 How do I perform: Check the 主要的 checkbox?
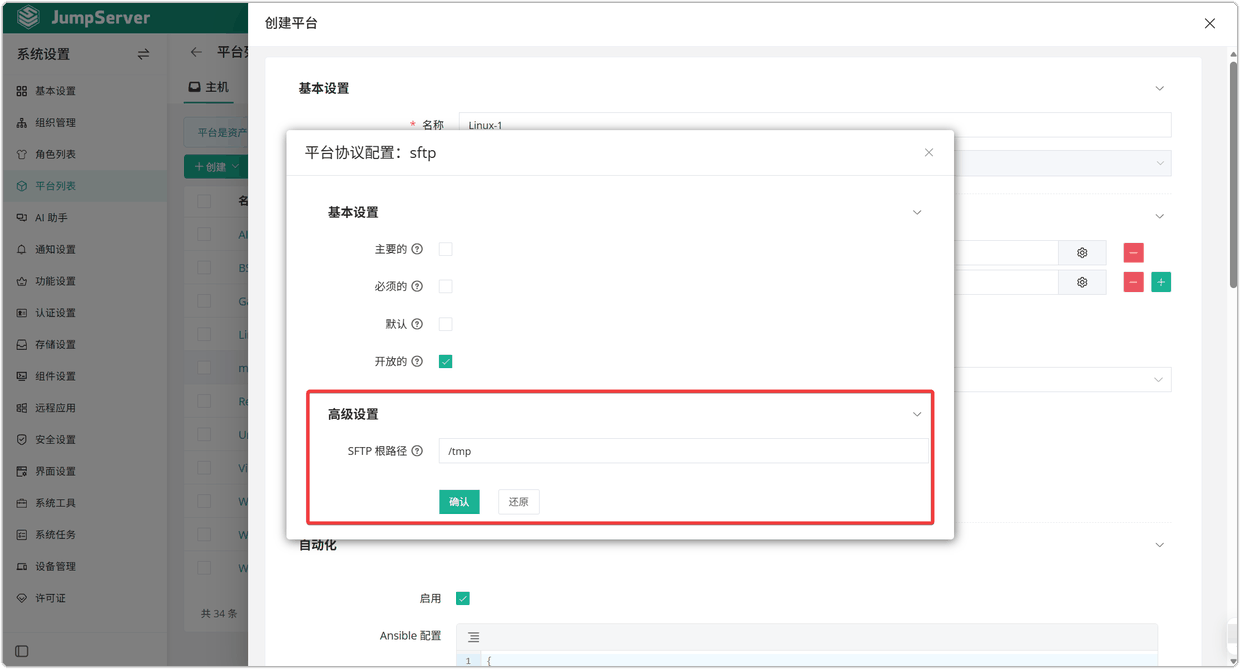coord(446,249)
